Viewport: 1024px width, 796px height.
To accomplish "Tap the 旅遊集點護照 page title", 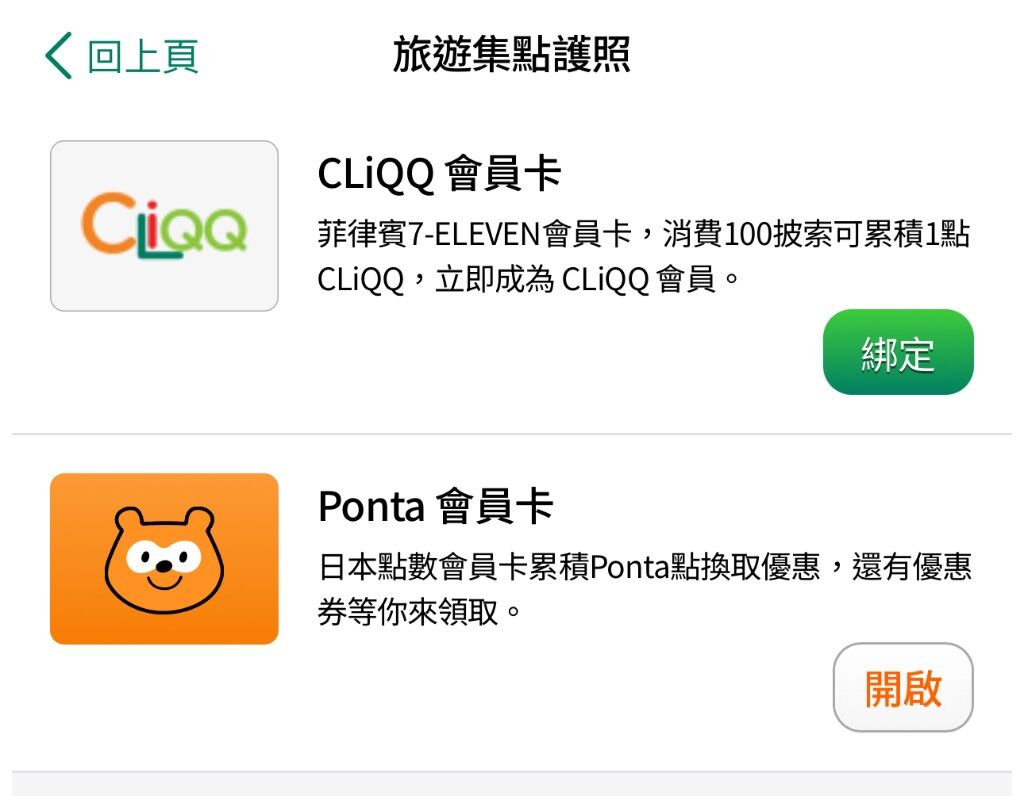I will pos(511,55).
